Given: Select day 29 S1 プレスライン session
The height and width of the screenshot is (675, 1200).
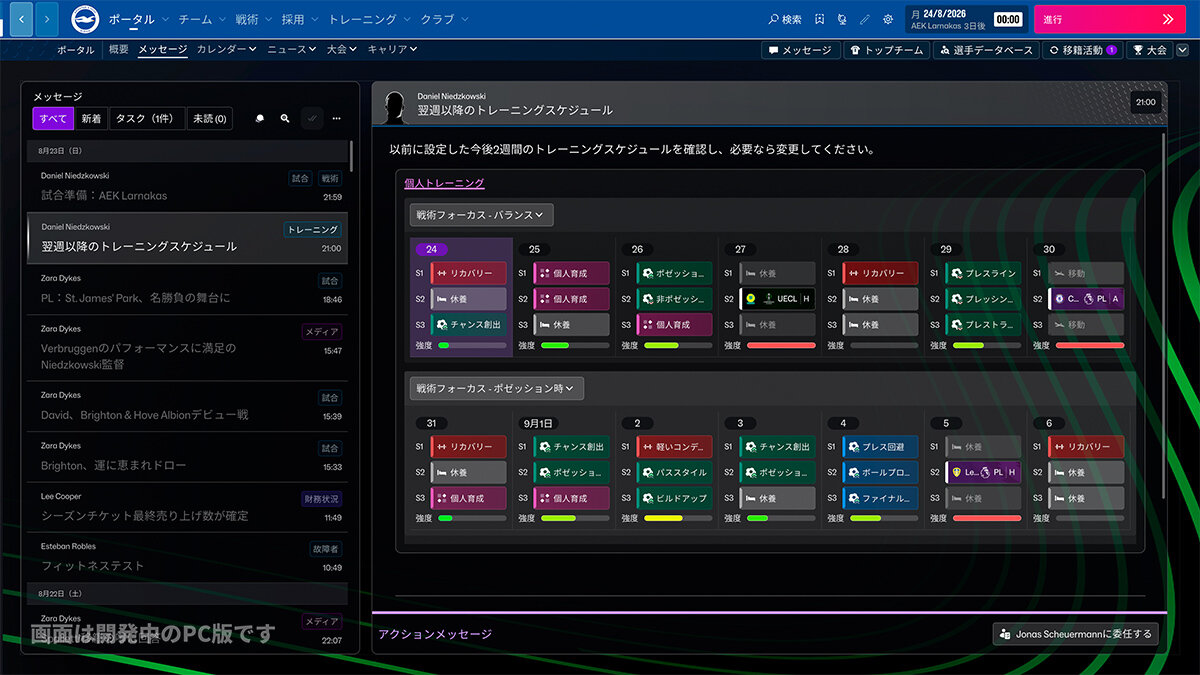Looking at the screenshot, I should (x=984, y=273).
